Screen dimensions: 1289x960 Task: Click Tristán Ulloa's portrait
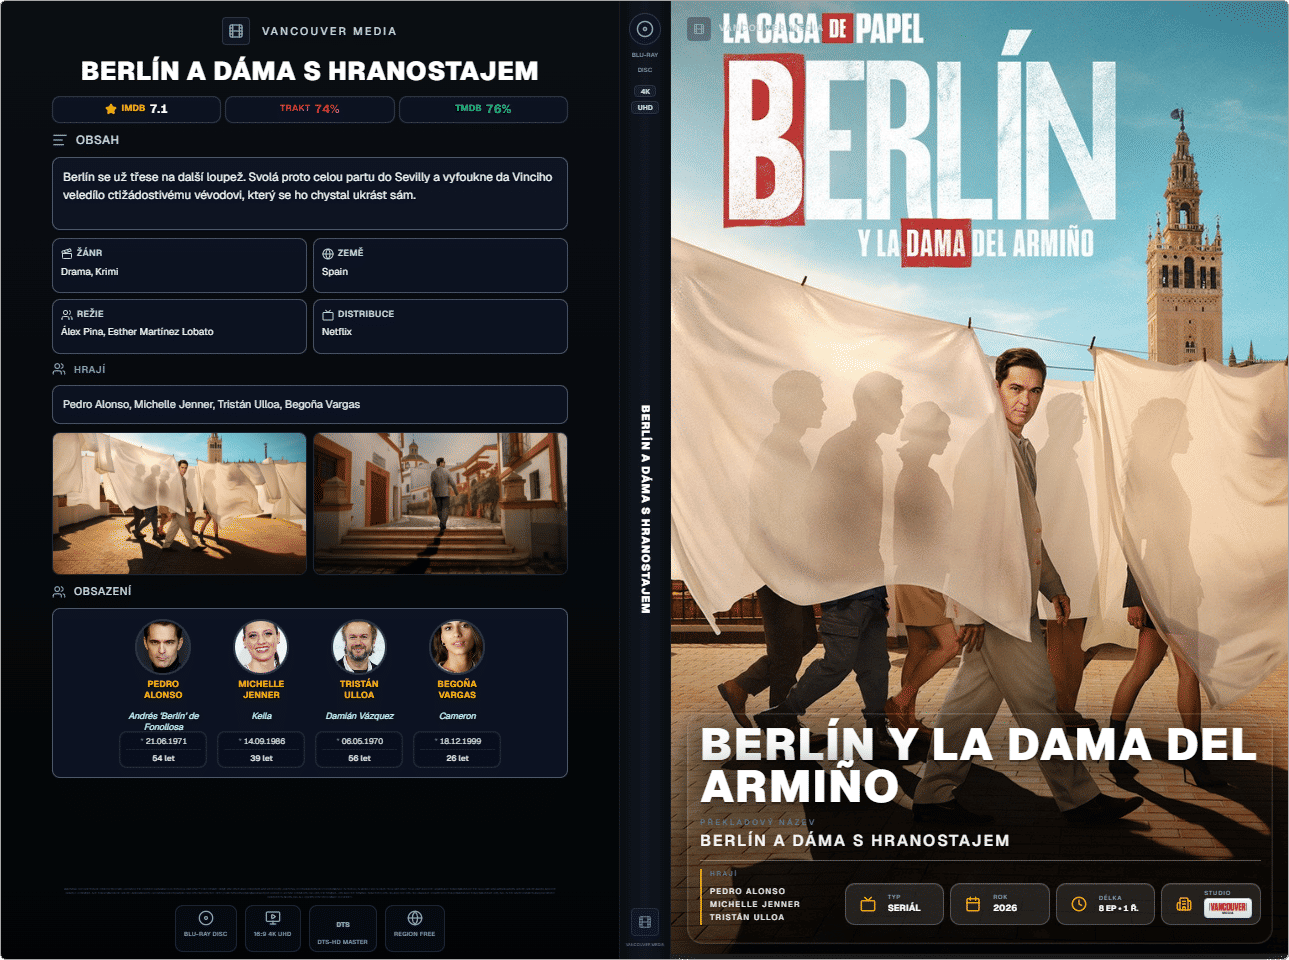tap(359, 646)
